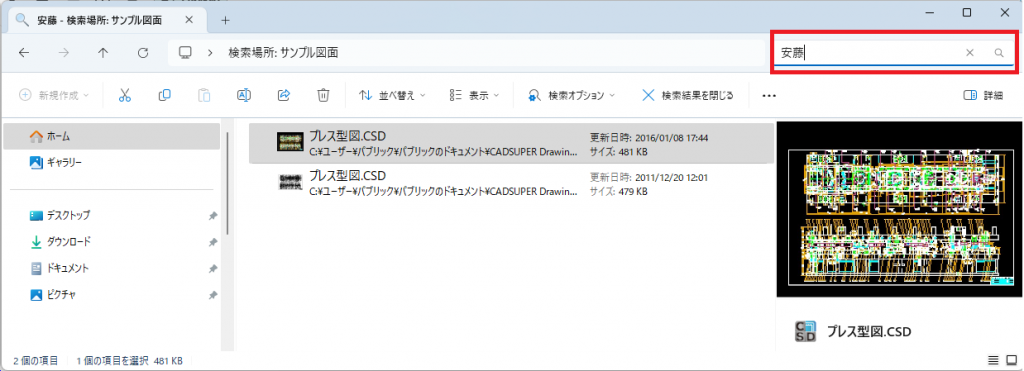Close search with 検索結果を閉じる
The image size is (1024, 371).
[x=688, y=95]
